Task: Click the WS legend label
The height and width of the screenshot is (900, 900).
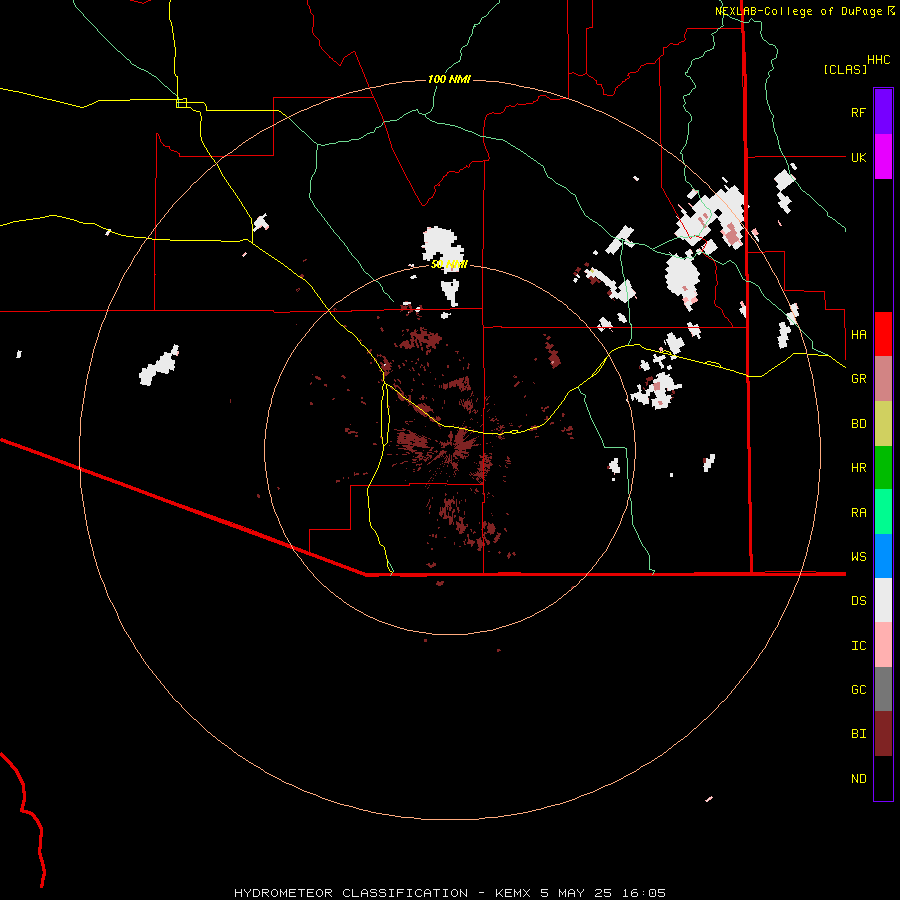Action: pos(858,557)
